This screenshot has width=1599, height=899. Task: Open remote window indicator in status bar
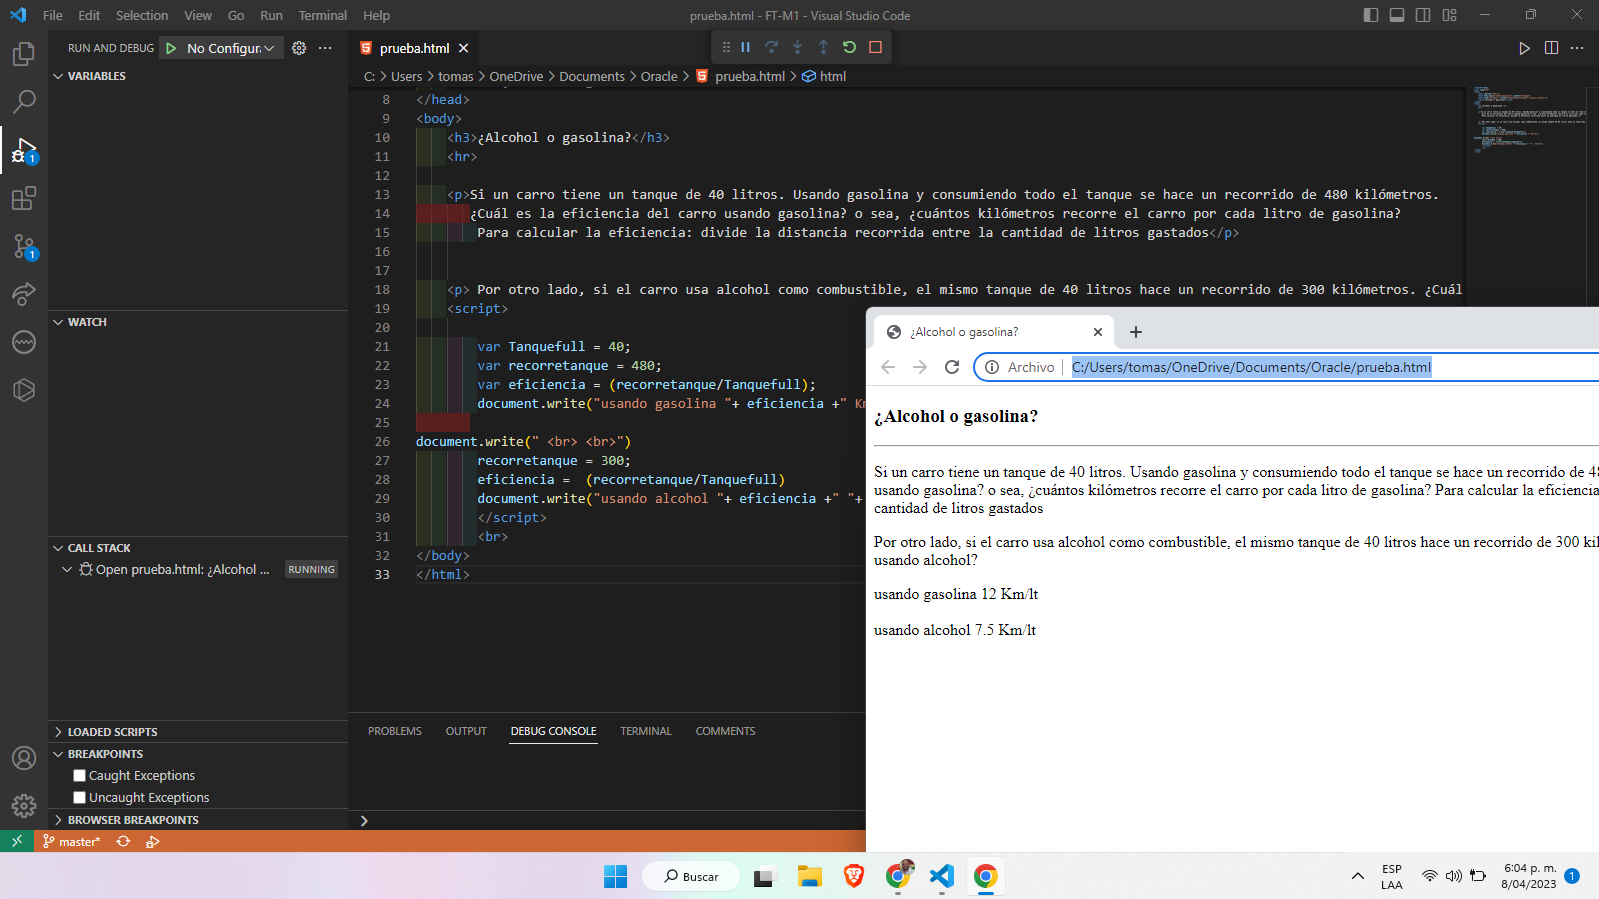click(17, 842)
